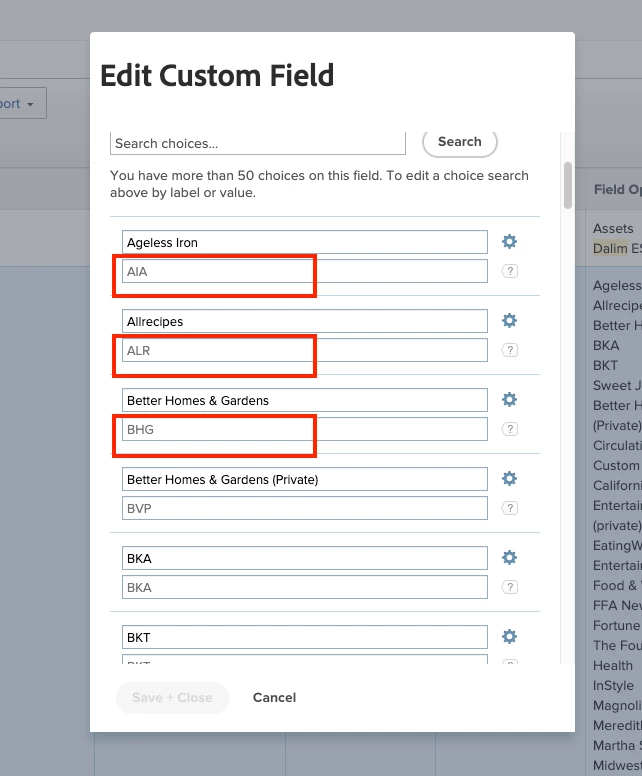Select 'Assets' in the background panel
The height and width of the screenshot is (776, 642).
click(613, 228)
